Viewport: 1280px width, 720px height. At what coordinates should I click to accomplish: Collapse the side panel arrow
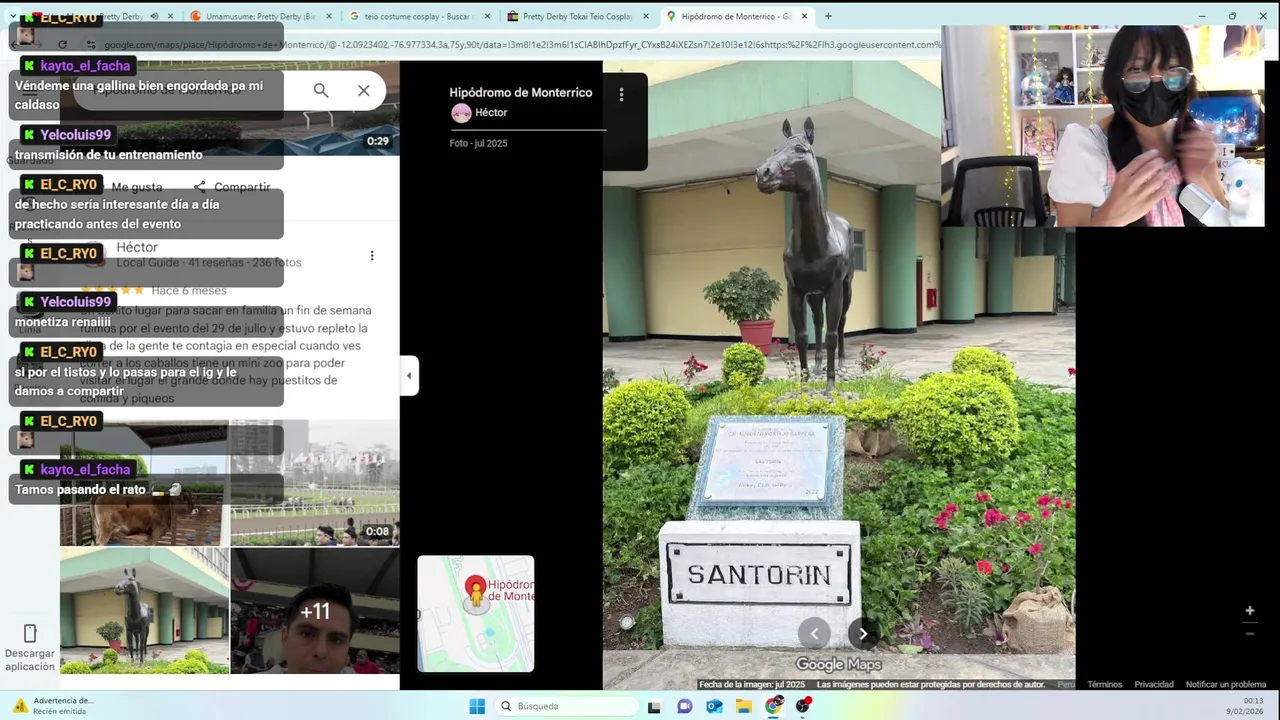tap(408, 376)
